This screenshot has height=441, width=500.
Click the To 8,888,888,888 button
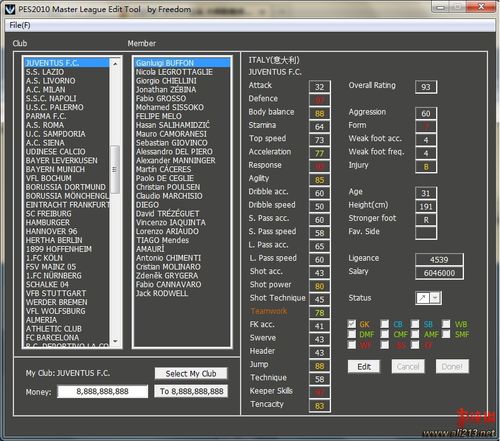tap(191, 391)
